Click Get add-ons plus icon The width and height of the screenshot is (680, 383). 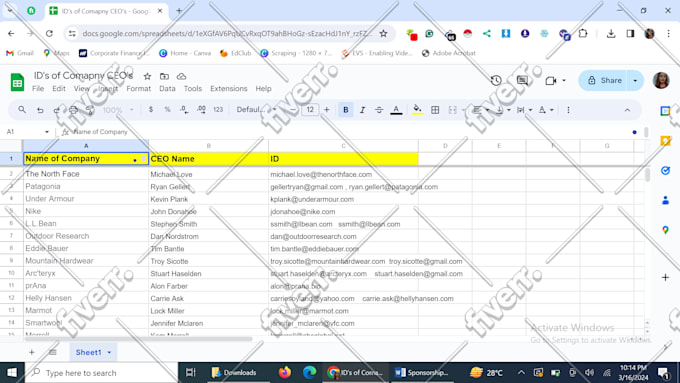pyautogui.click(x=665, y=277)
